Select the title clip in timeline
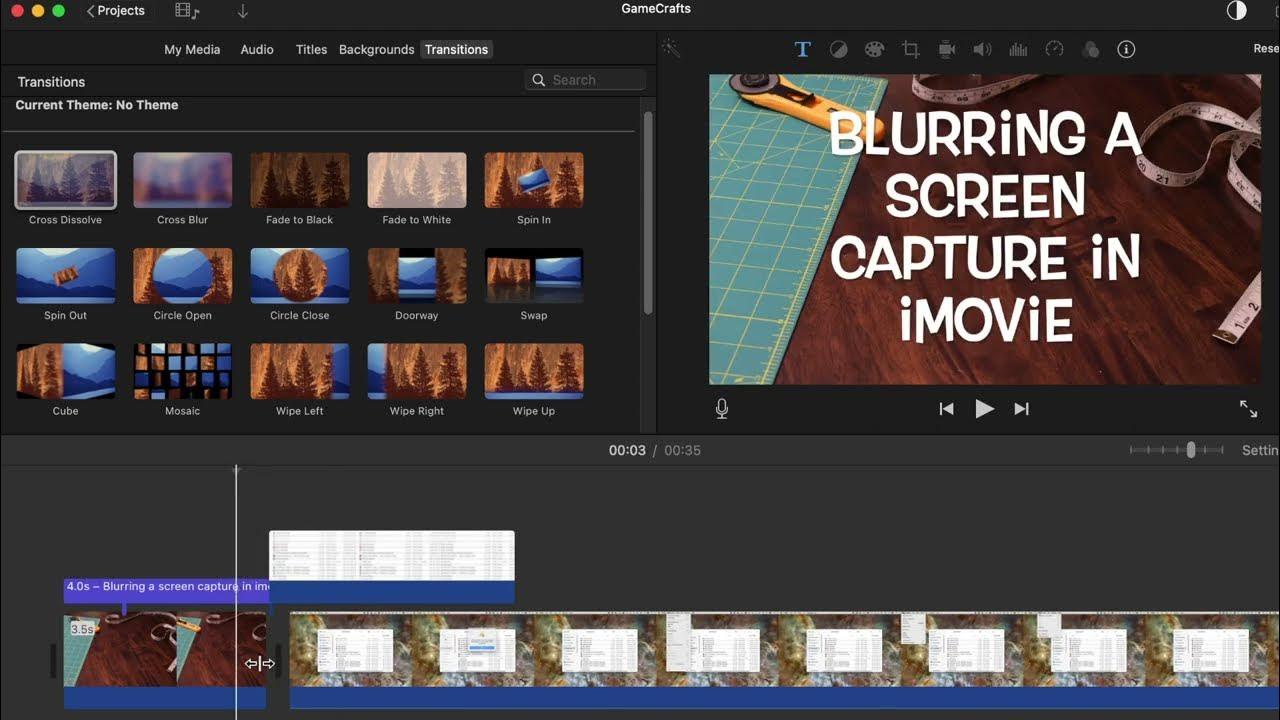 click(166, 590)
